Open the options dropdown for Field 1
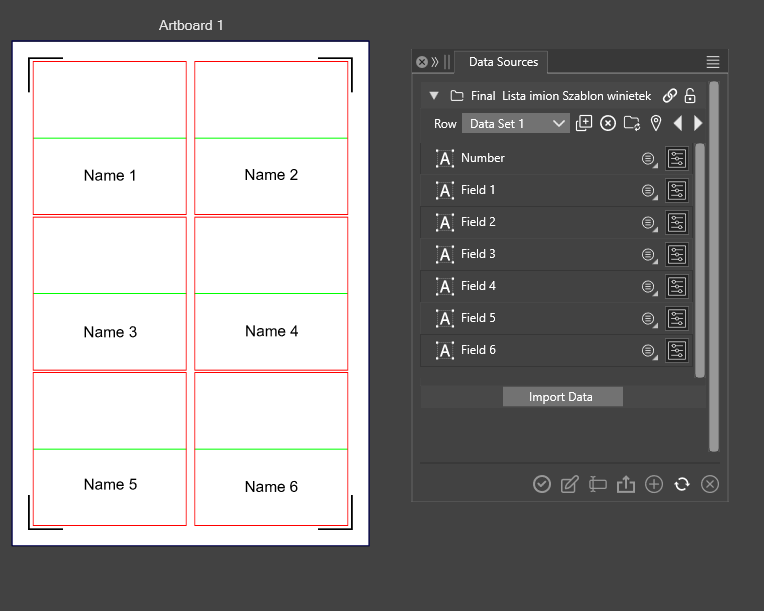764x611 pixels. [x=648, y=190]
